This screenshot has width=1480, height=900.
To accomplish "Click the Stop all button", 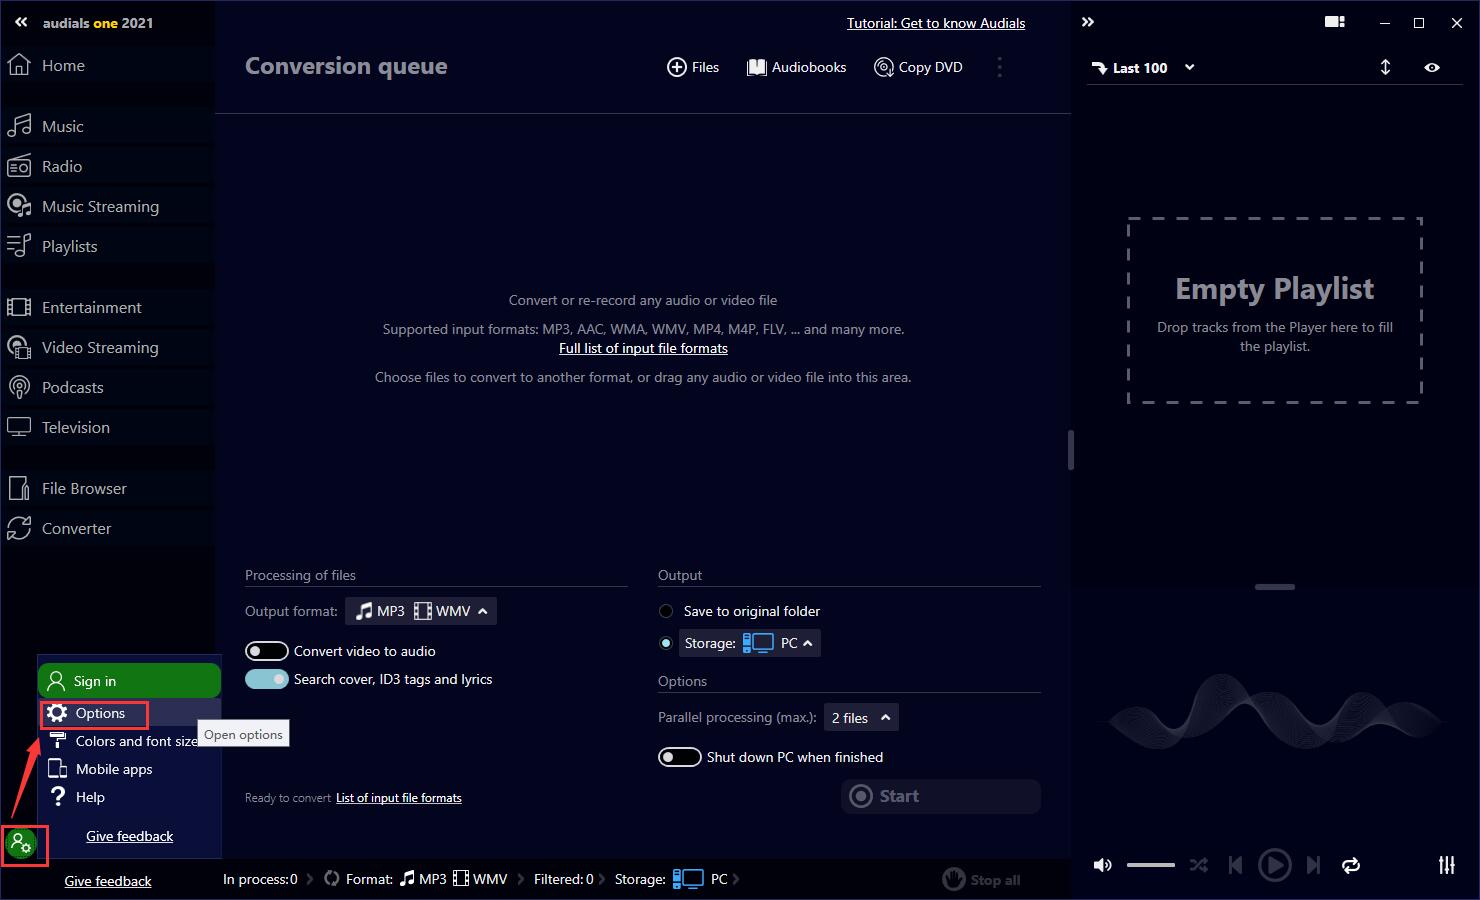I will click(x=982, y=880).
